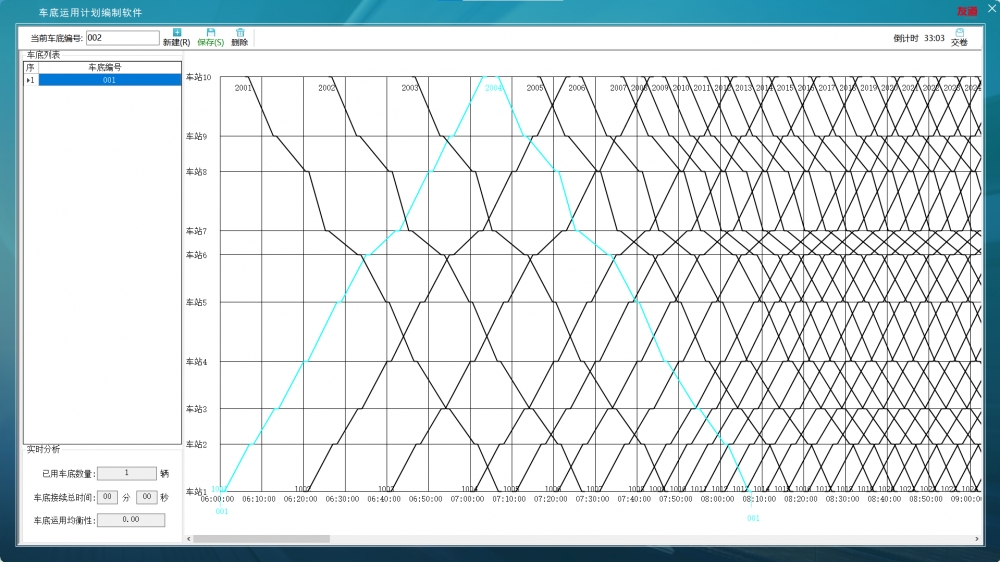Close the application window
The image size is (1000, 562).
tap(991, 10)
